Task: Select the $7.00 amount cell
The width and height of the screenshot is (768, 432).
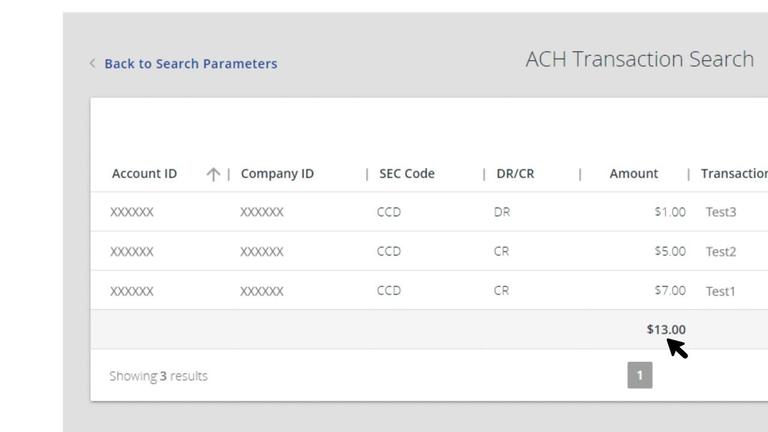Action: (x=670, y=290)
